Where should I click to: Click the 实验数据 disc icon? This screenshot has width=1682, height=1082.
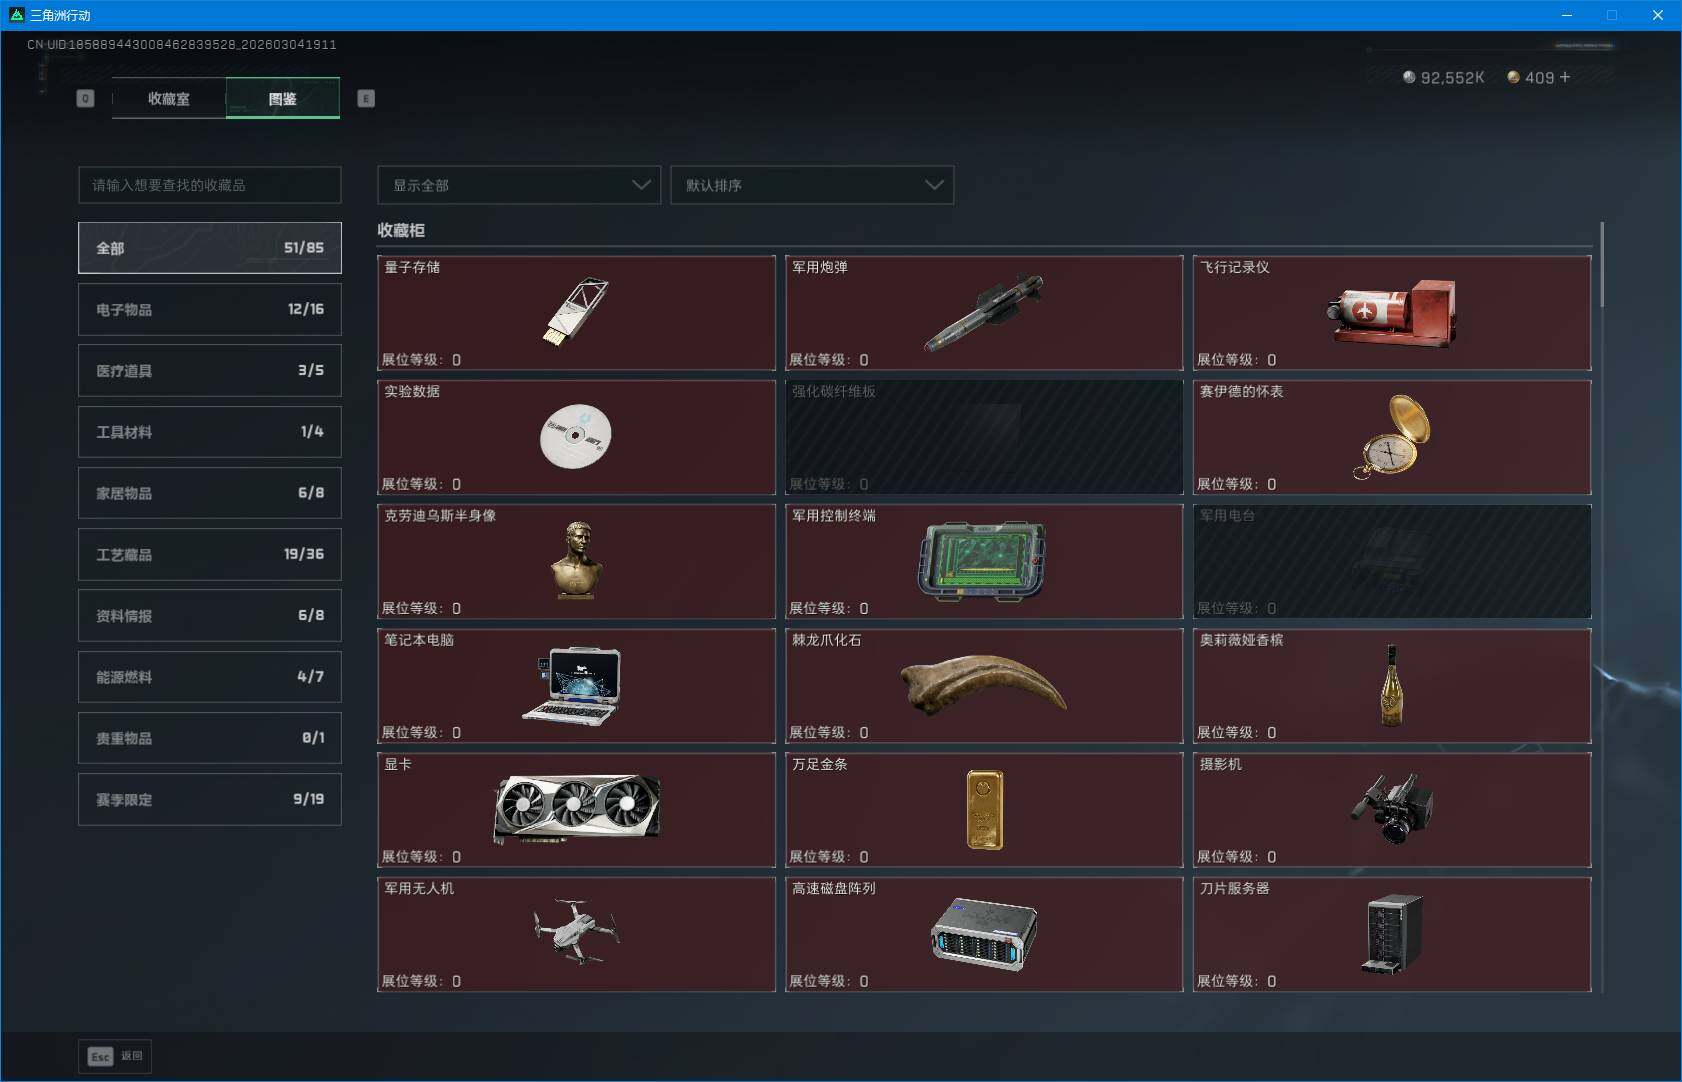tap(575, 436)
